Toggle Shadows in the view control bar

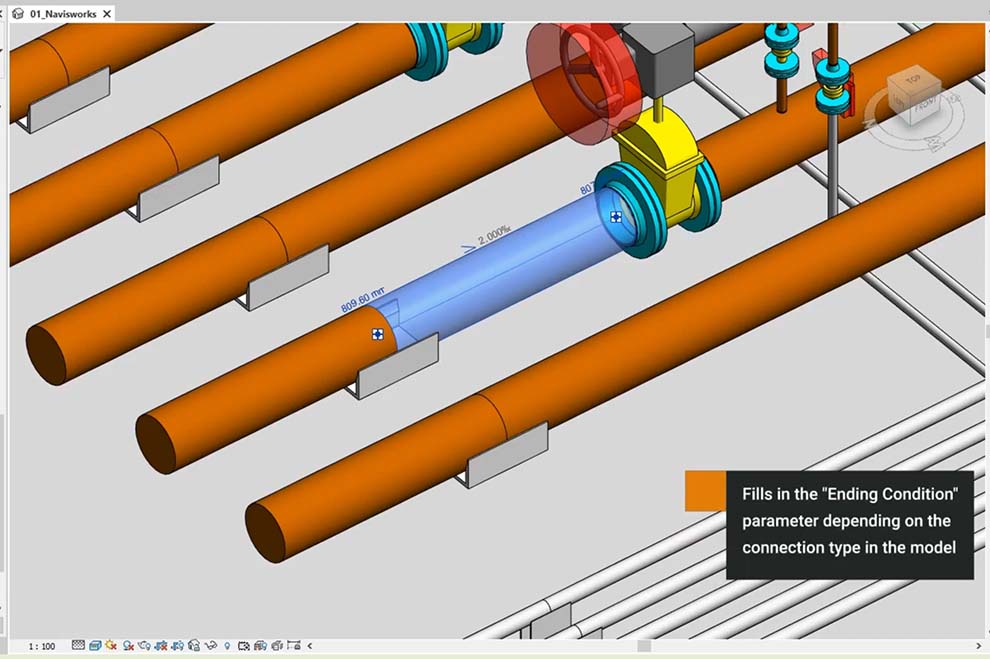point(128,646)
